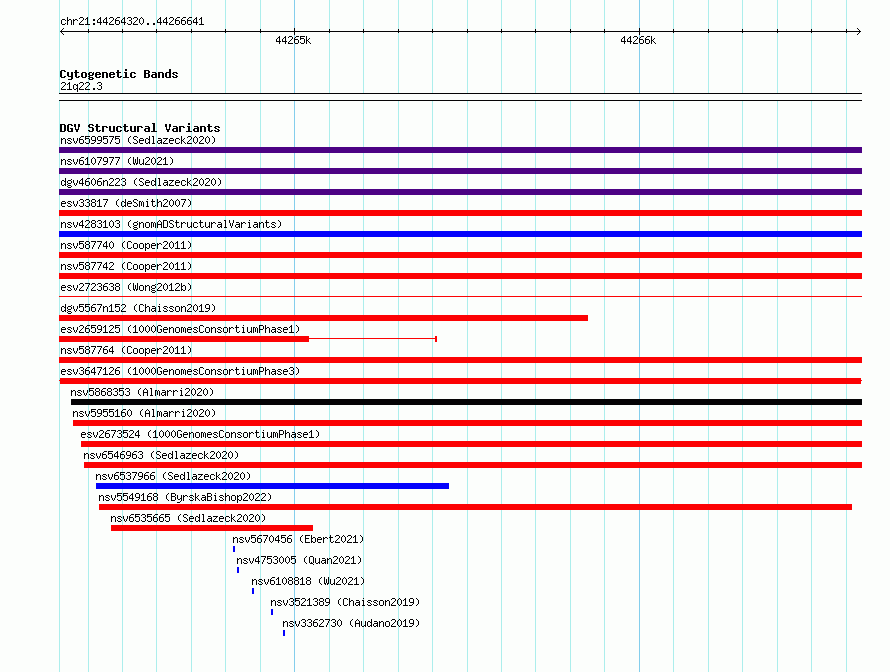Select the esv2673524 (1000GenomesConsortiumPhase1) label
Viewport: 890px width, 672px height.
200,434
